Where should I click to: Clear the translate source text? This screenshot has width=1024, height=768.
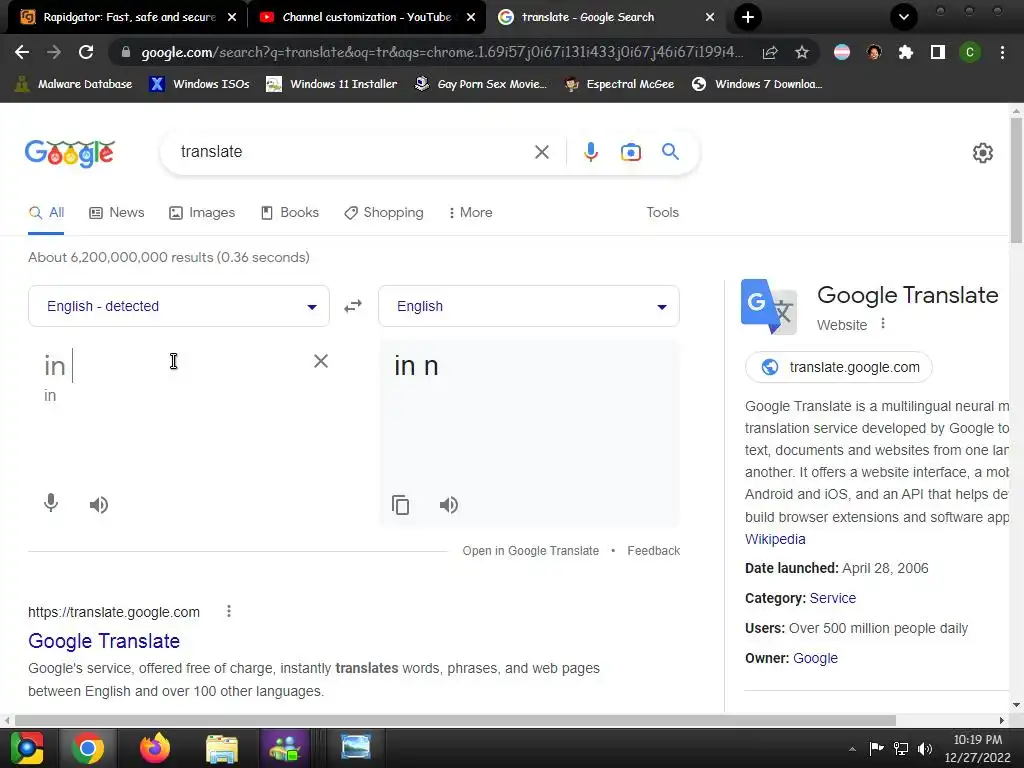[321, 361]
